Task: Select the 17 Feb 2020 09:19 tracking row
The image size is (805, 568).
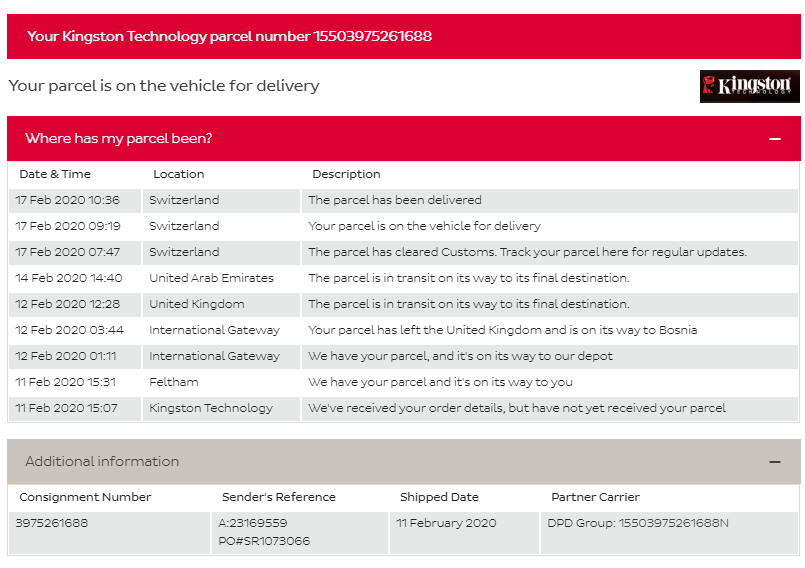Action: (404, 226)
